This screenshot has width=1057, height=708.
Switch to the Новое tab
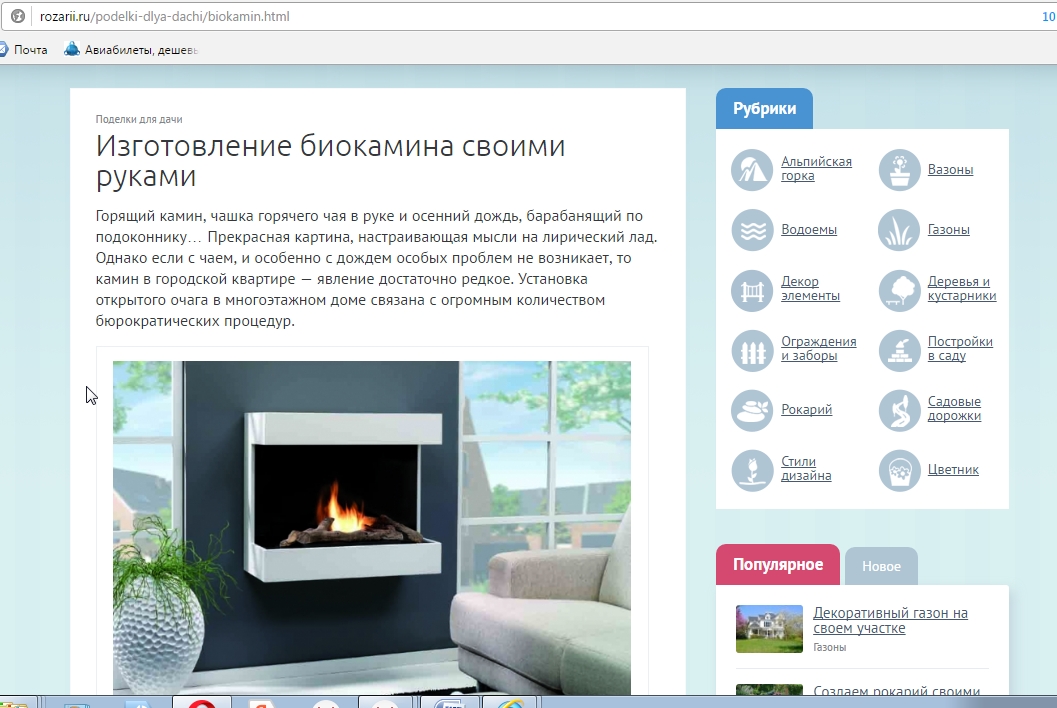[881, 566]
